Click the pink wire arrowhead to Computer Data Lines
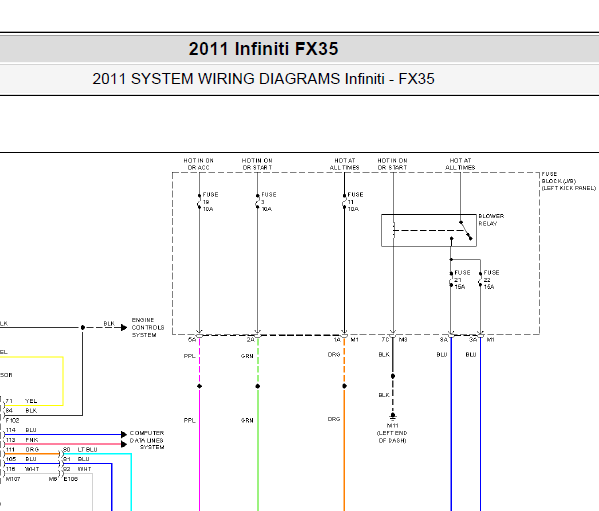The height and width of the screenshot is (511, 599). coord(124,444)
